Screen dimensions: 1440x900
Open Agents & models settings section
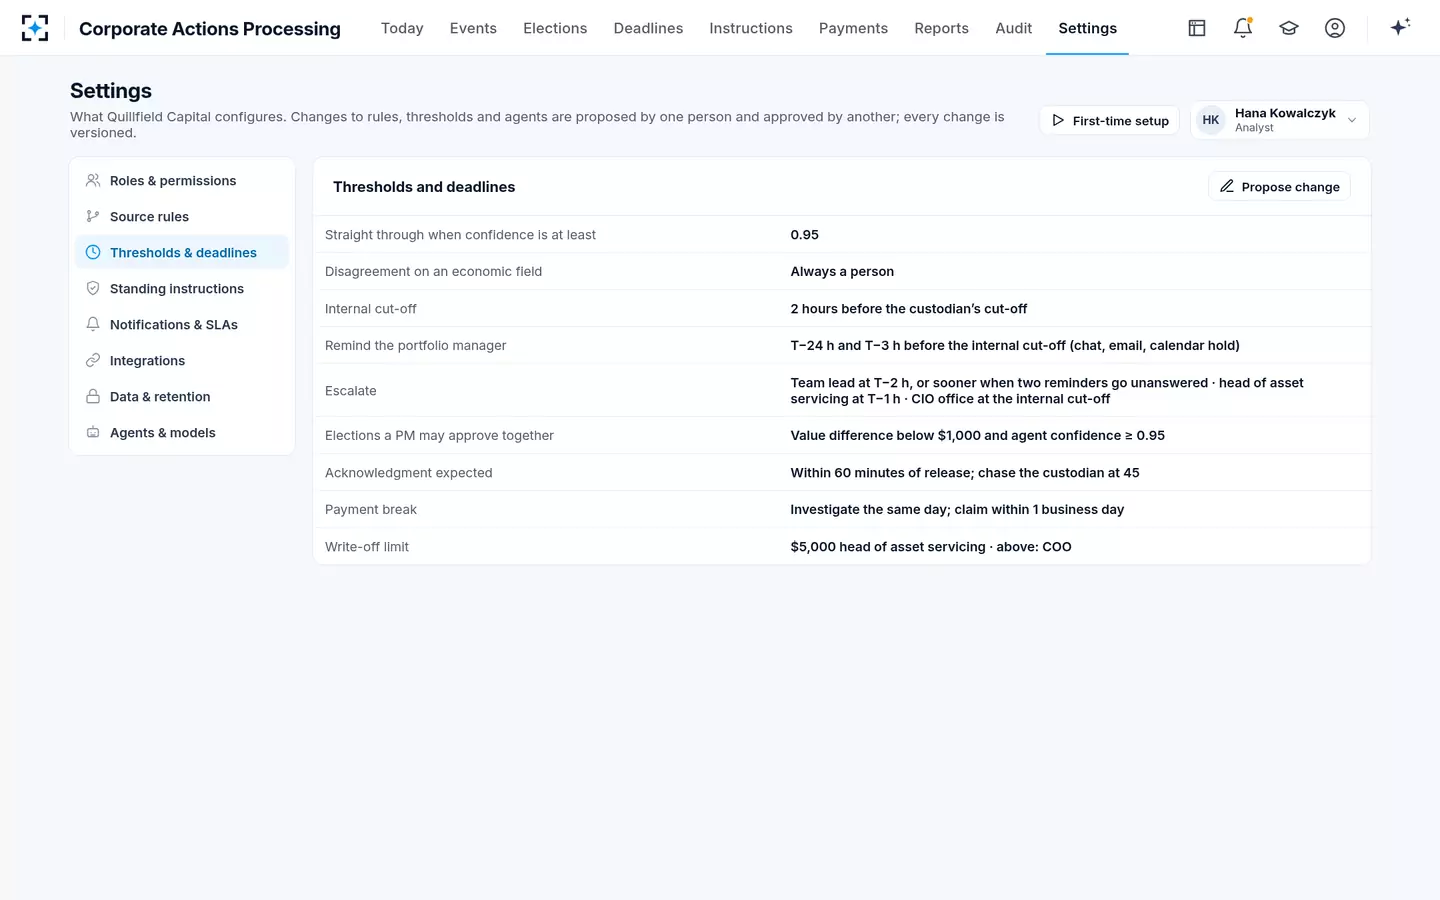tap(182, 433)
